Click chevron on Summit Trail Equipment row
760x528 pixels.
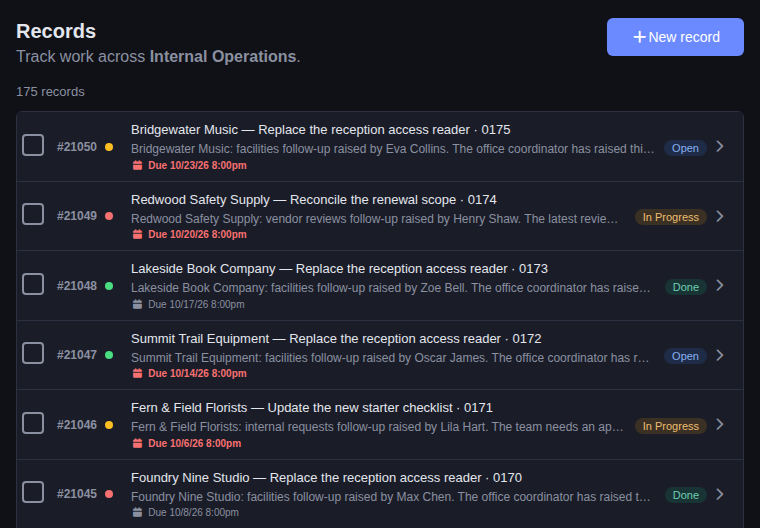[720, 355]
